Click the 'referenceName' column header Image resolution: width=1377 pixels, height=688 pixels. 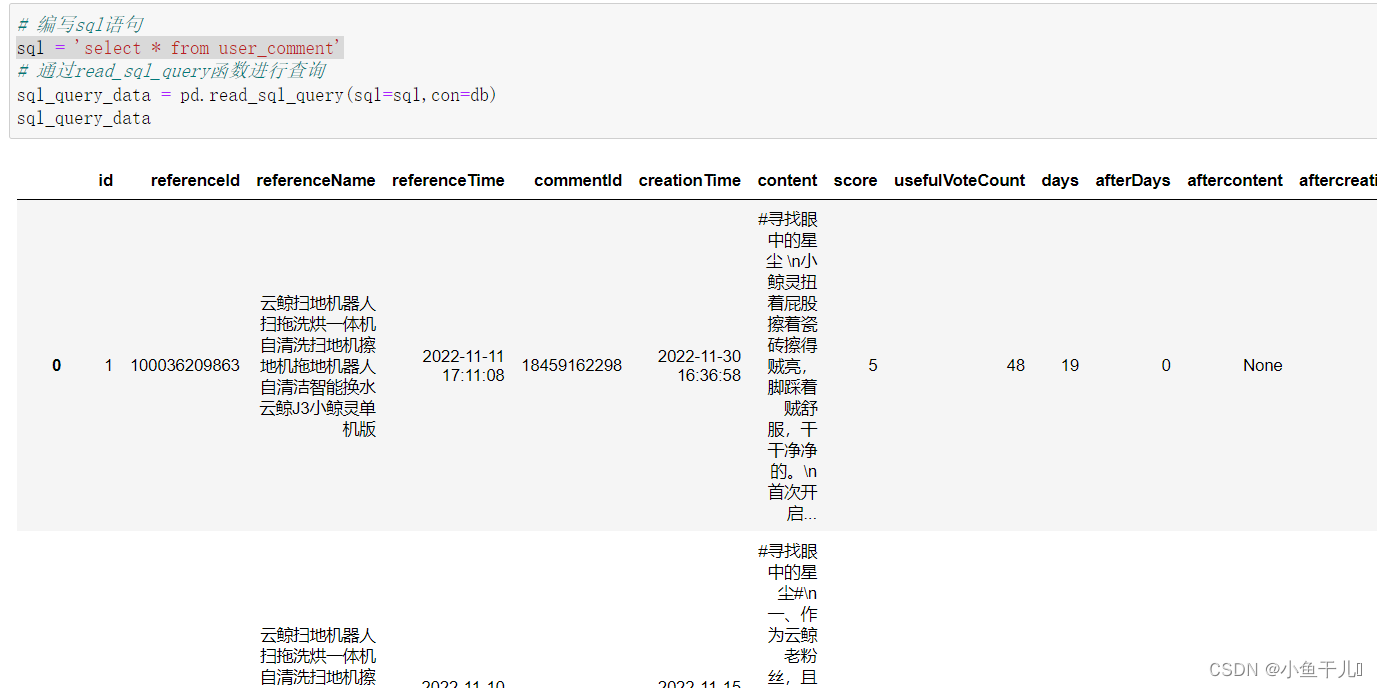pyautogui.click(x=316, y=180)
